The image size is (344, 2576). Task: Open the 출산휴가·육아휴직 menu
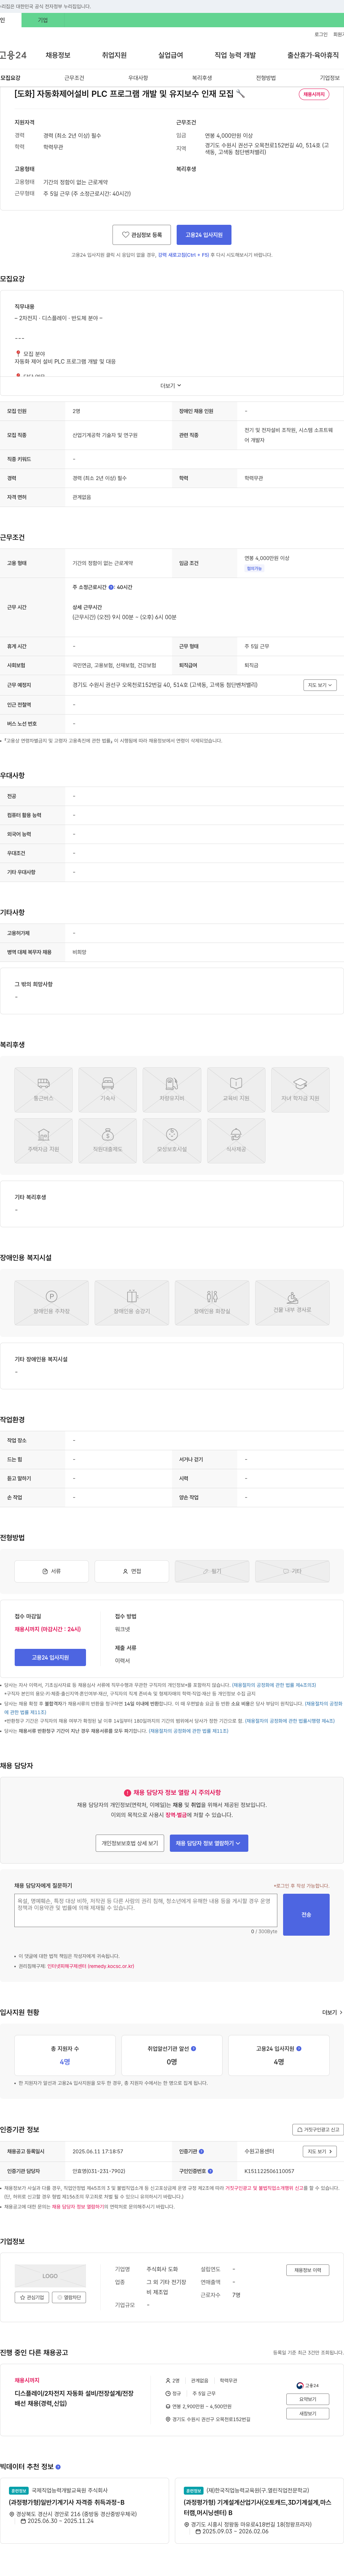click(313, 55)
